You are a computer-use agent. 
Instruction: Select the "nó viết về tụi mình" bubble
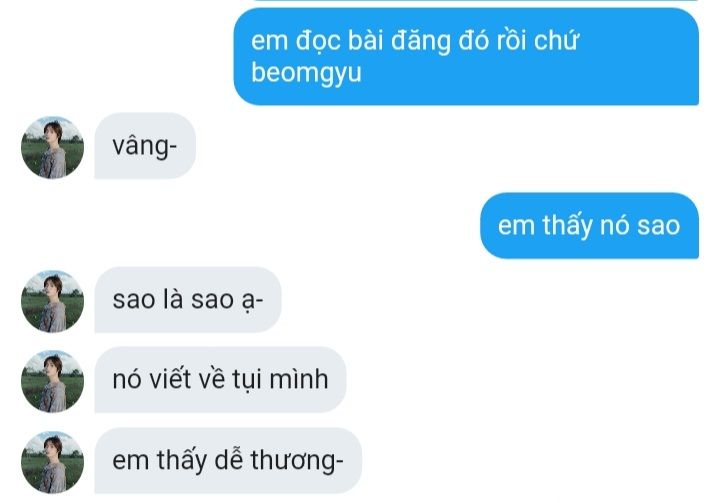point(220,379)
